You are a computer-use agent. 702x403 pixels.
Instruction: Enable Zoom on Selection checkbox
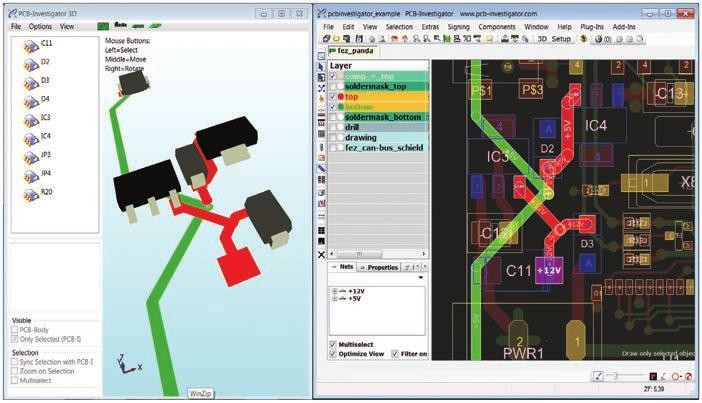[15, 371]
